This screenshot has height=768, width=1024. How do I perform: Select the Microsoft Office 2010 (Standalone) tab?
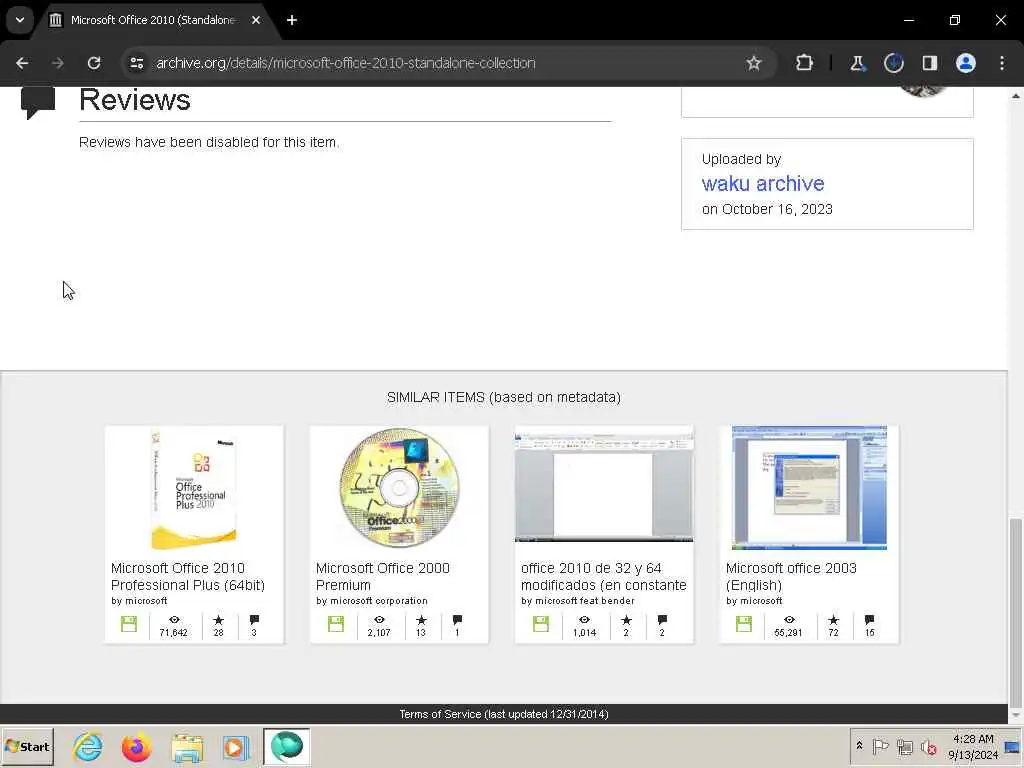pyautogui.click(x=155, y=20)
